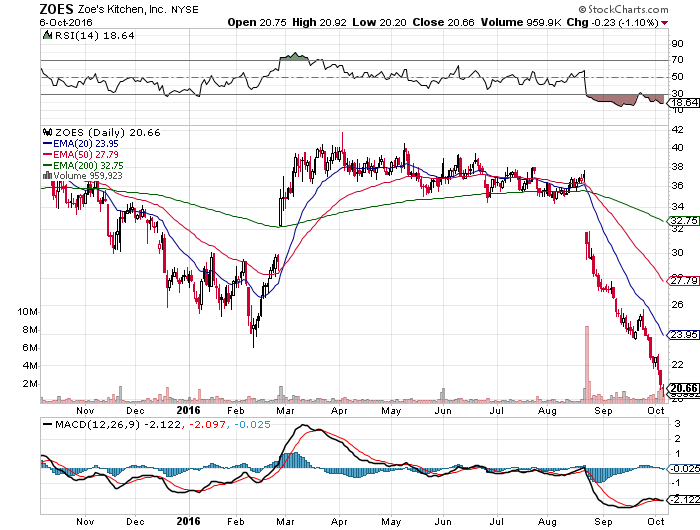Click the company name Zoe's Kitchen, Inc.
This screenshot has width=700, height=530.
[122, 9]
